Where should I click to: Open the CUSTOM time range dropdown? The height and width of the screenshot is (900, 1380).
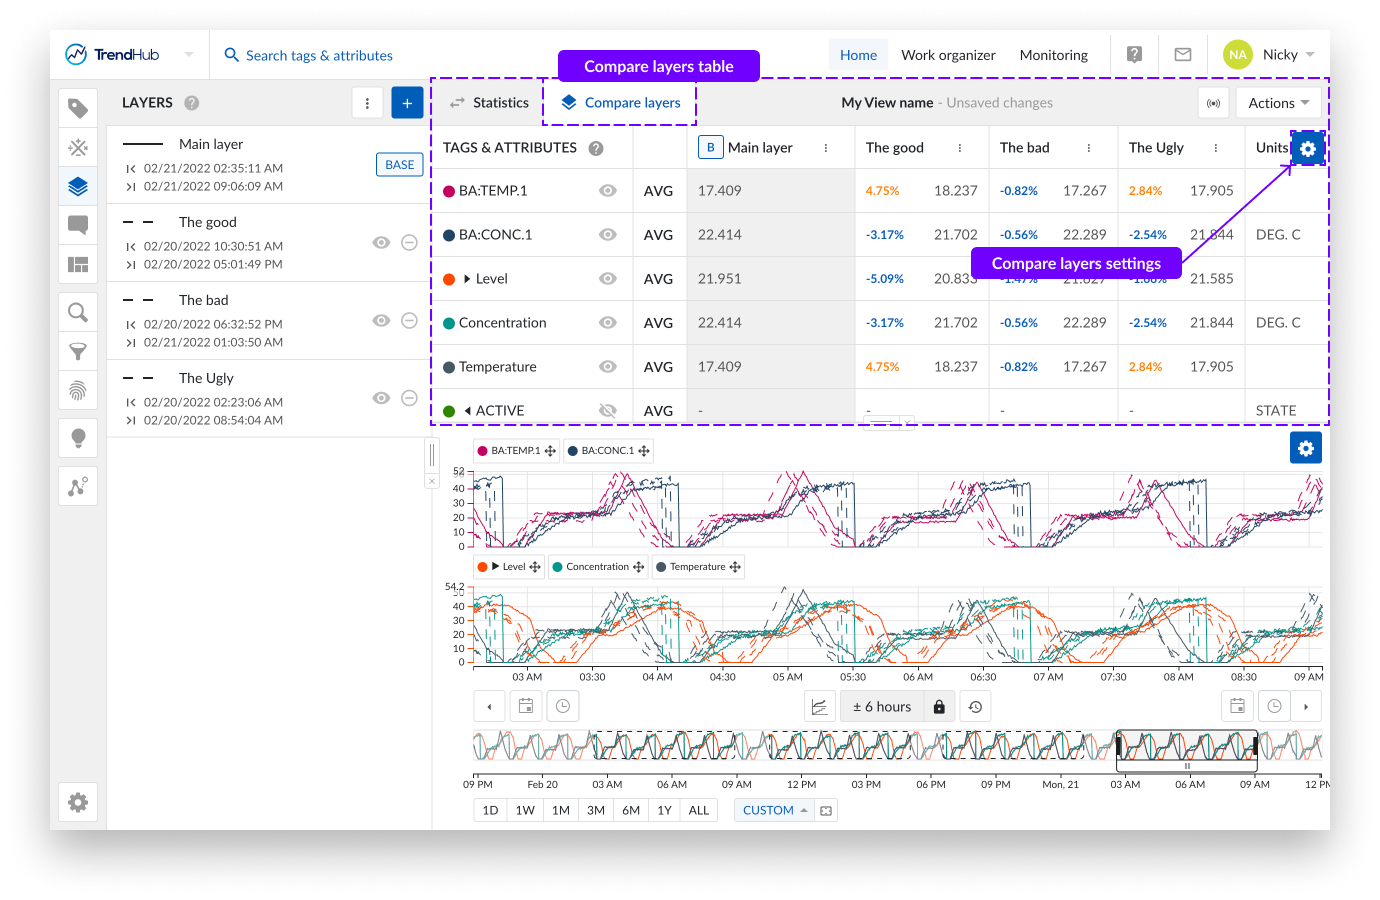(x=775, y=810)
